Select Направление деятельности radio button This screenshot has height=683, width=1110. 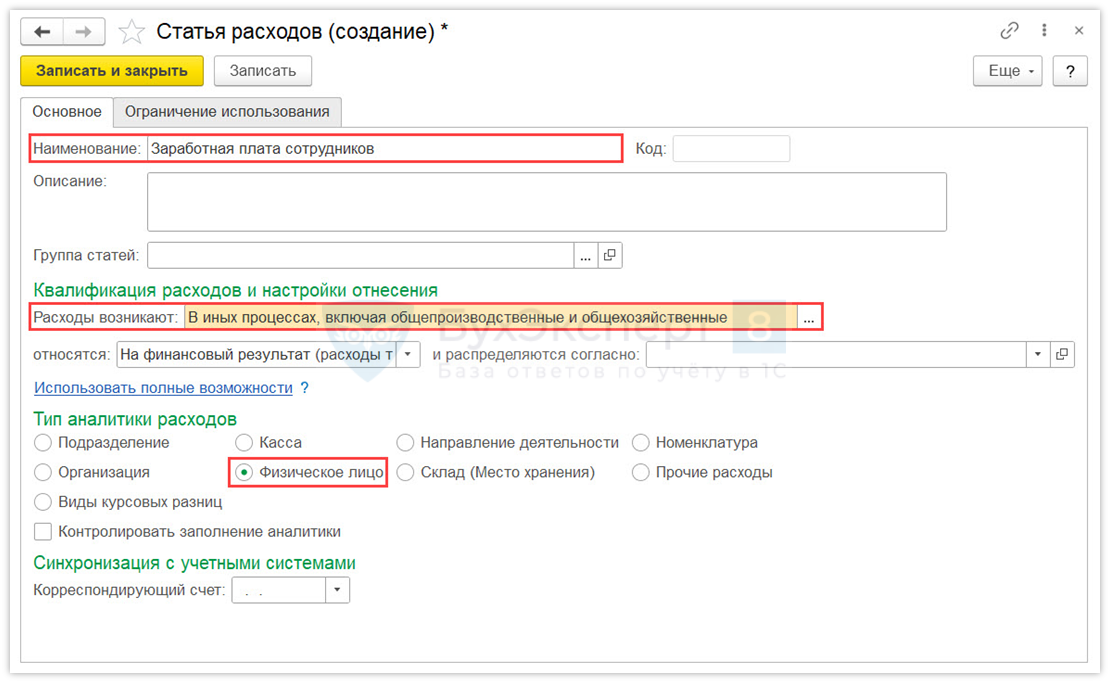point(406,443)
